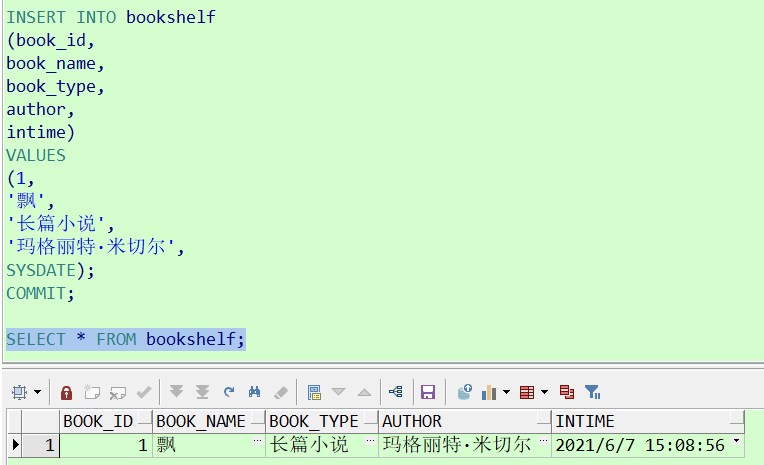Click the 2021/6/7 15:08:56 intime cell
The width and height of the screenshot is (764, 465).
[648, 445]
